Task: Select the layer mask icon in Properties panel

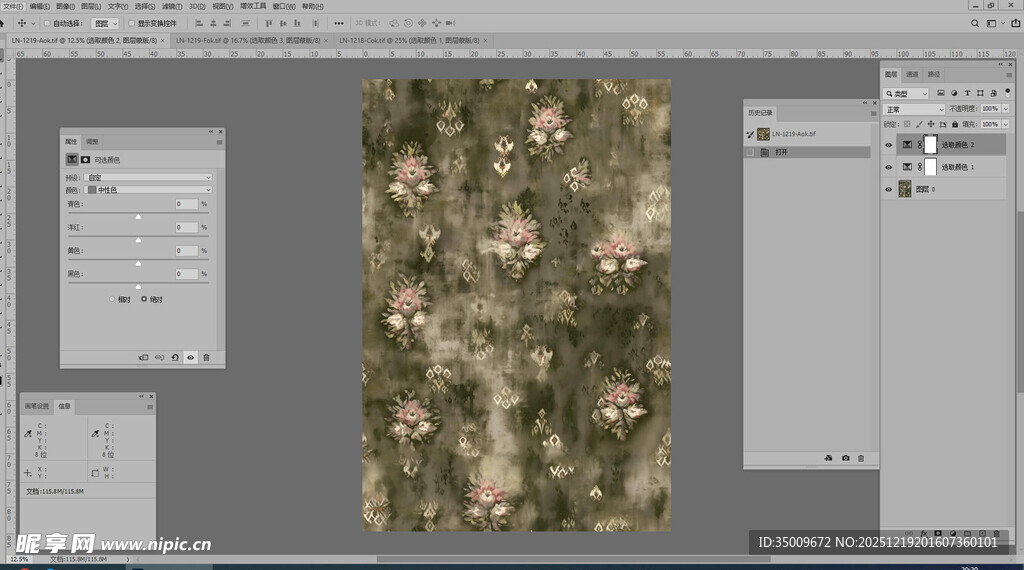Action: 85,159
